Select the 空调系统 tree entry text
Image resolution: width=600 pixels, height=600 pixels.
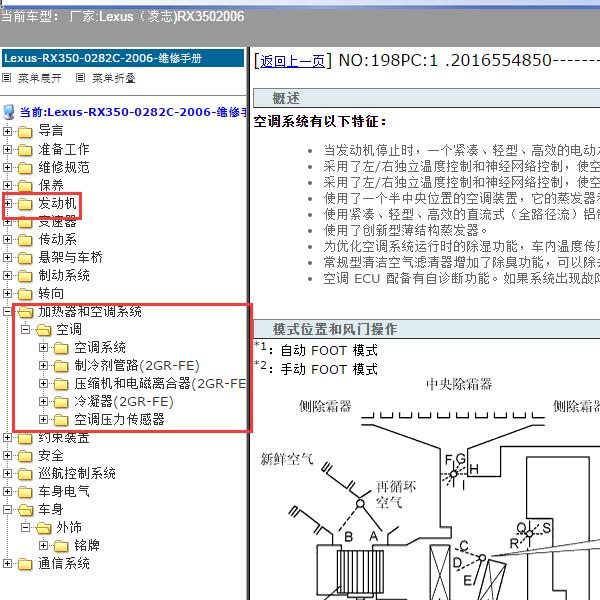(x=100, y=347)
